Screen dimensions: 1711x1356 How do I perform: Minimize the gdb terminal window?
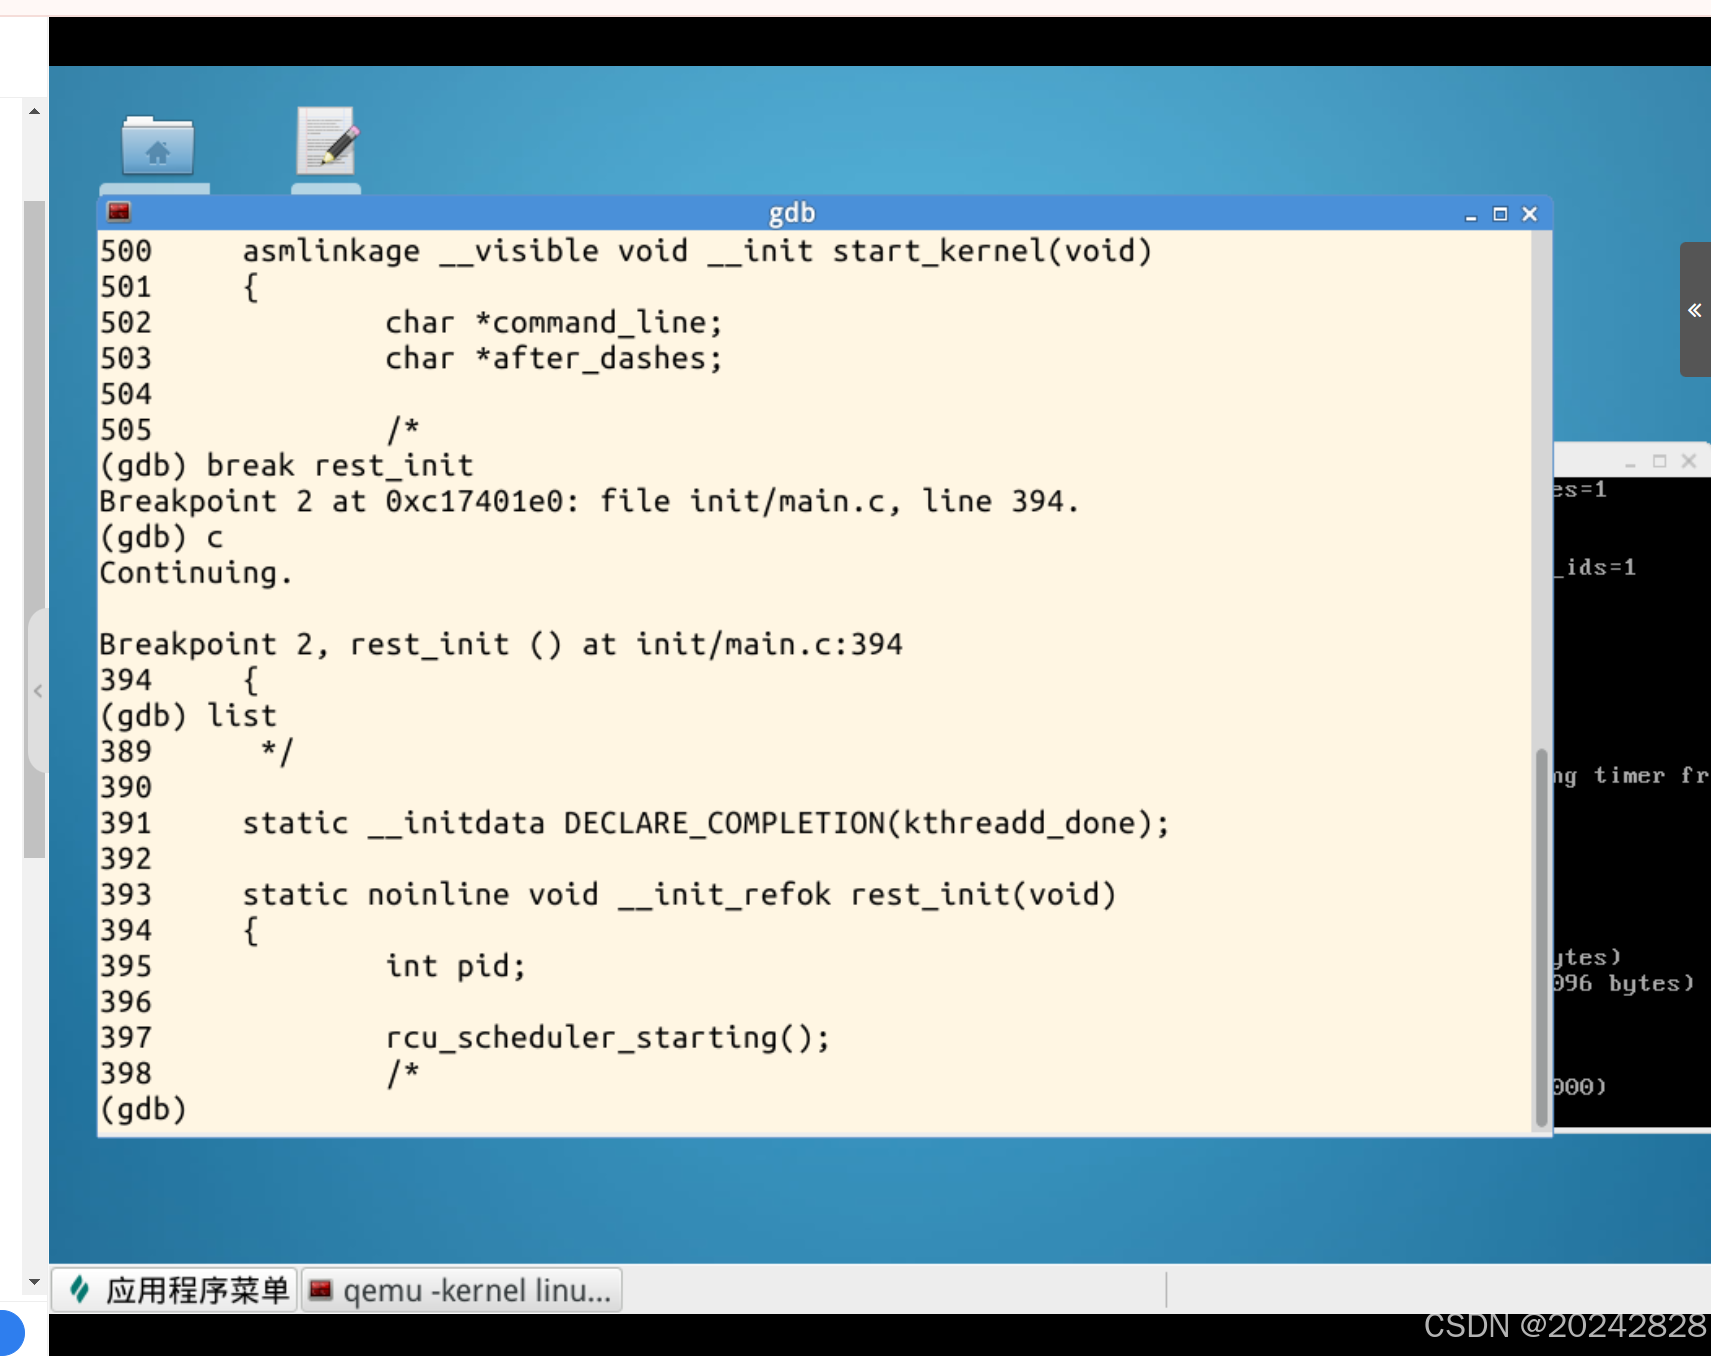click(x=1470, y=214)
